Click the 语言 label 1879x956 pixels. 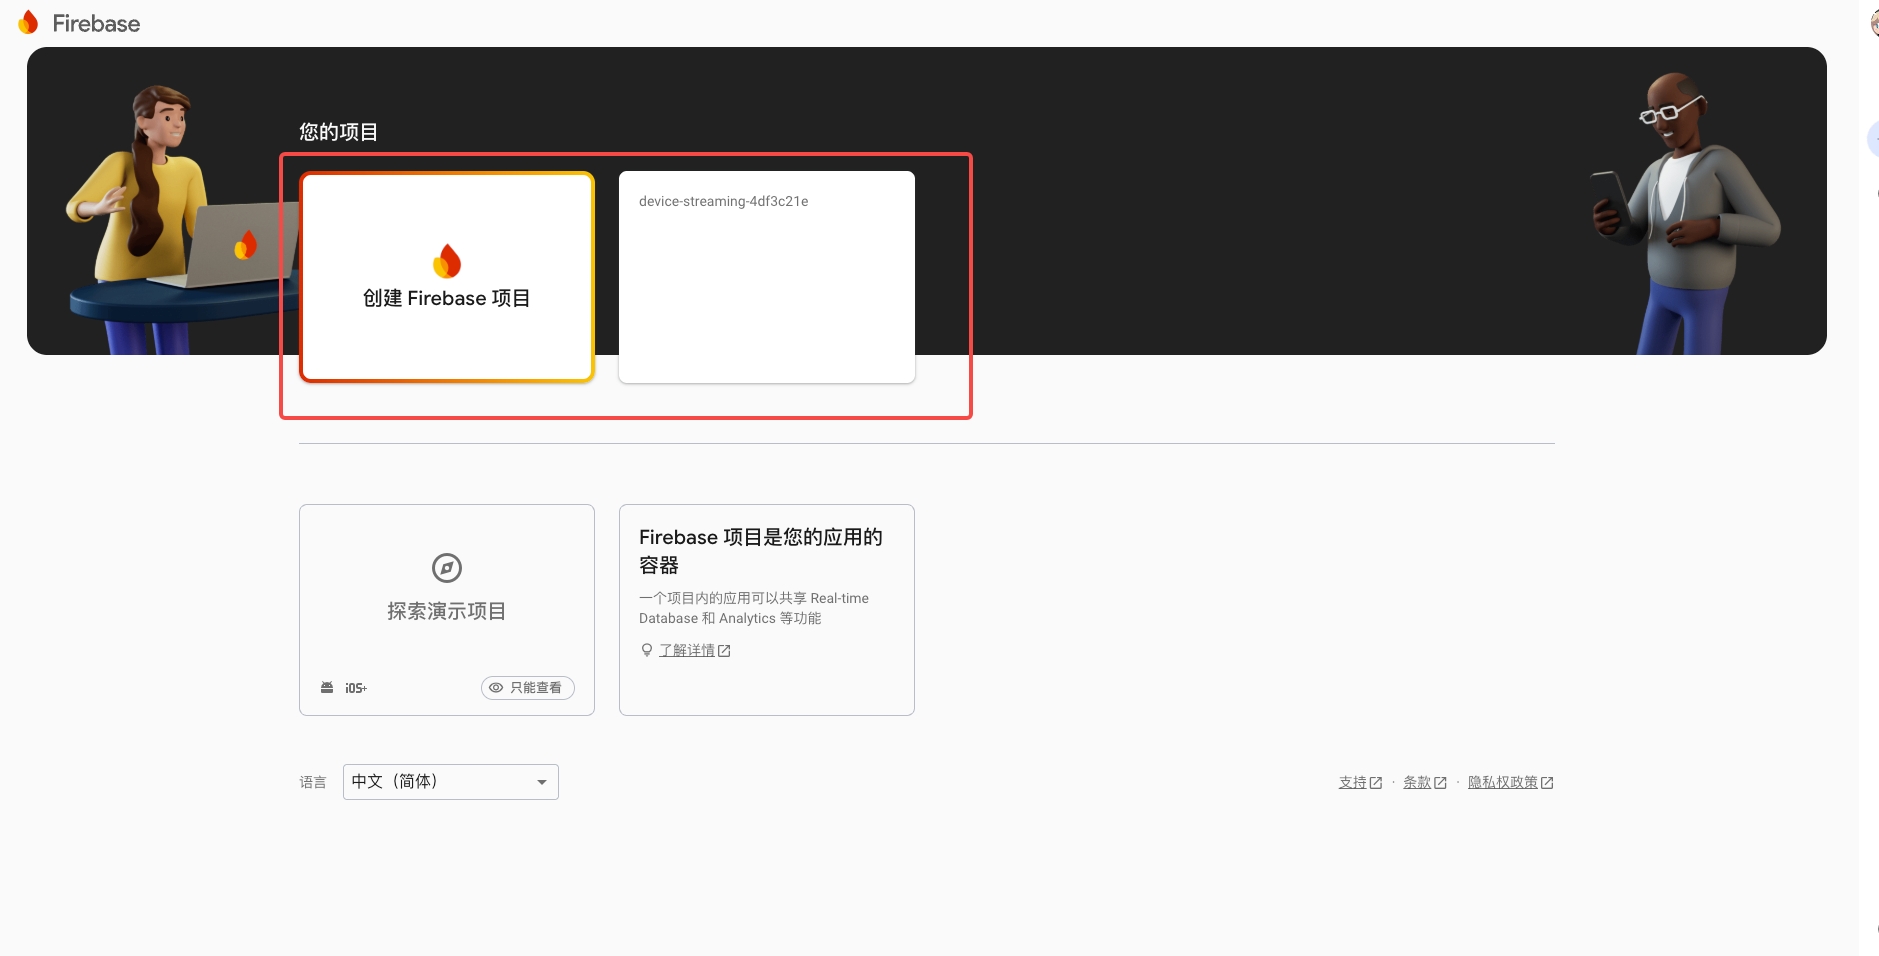313,782
